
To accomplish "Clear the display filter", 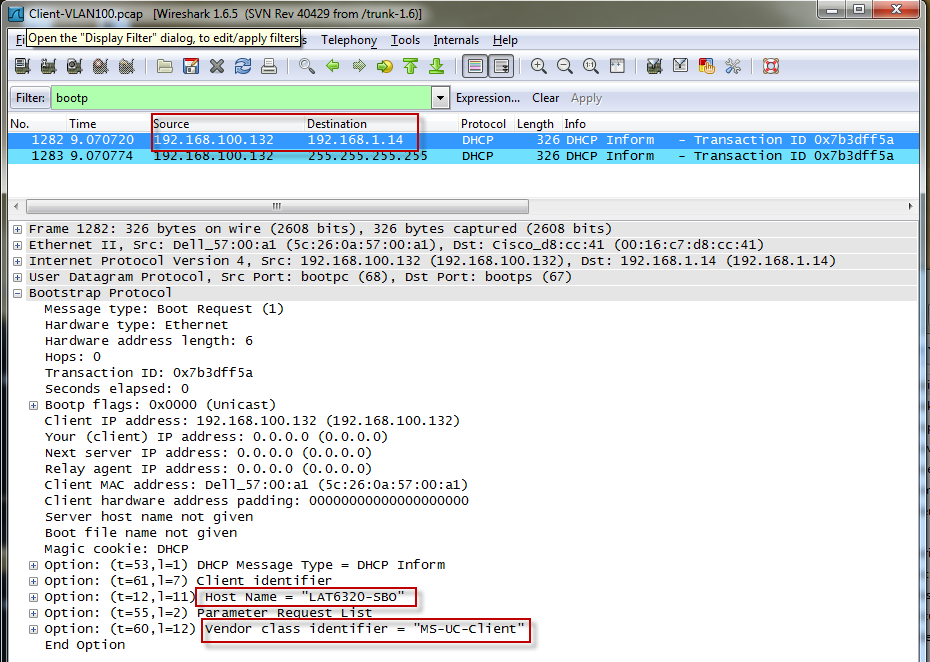I will tap(545, 98).
